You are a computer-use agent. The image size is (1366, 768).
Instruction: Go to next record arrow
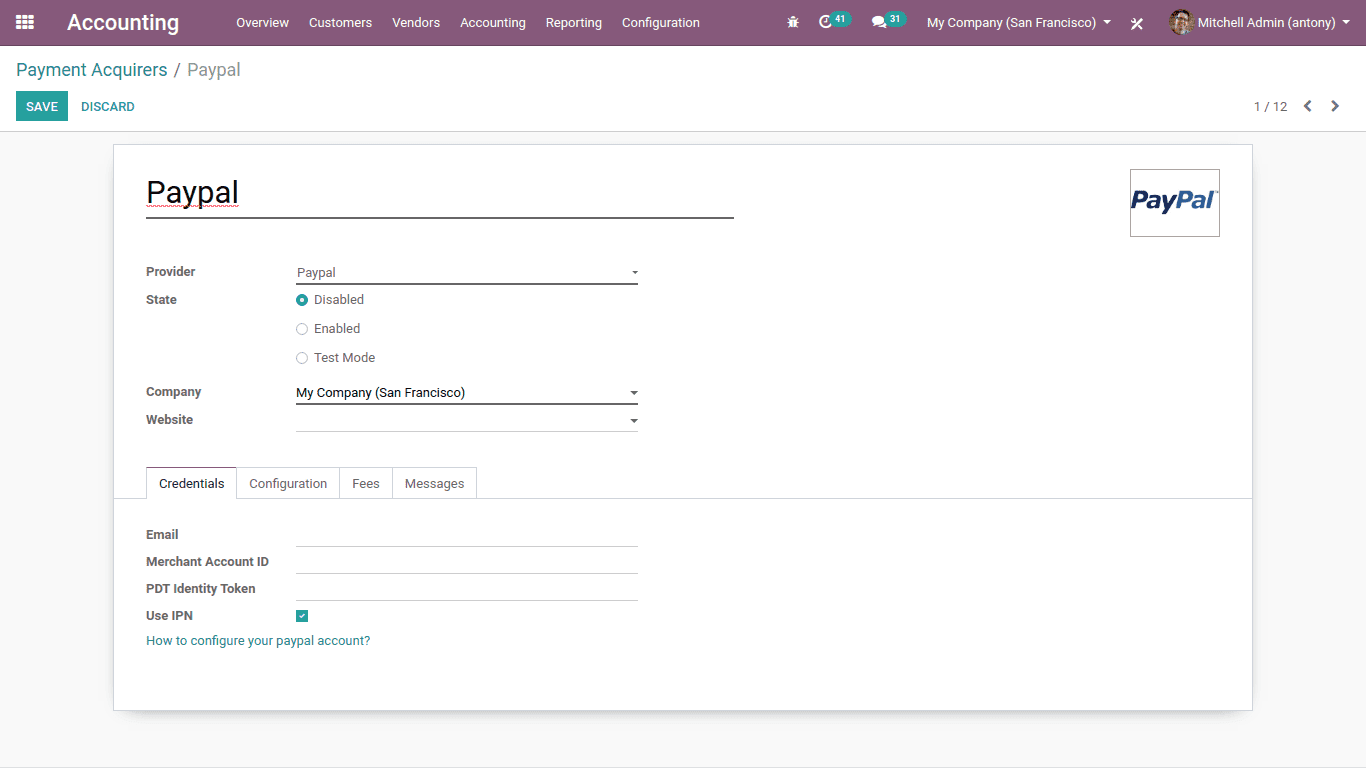click(x=1335, y=106)
